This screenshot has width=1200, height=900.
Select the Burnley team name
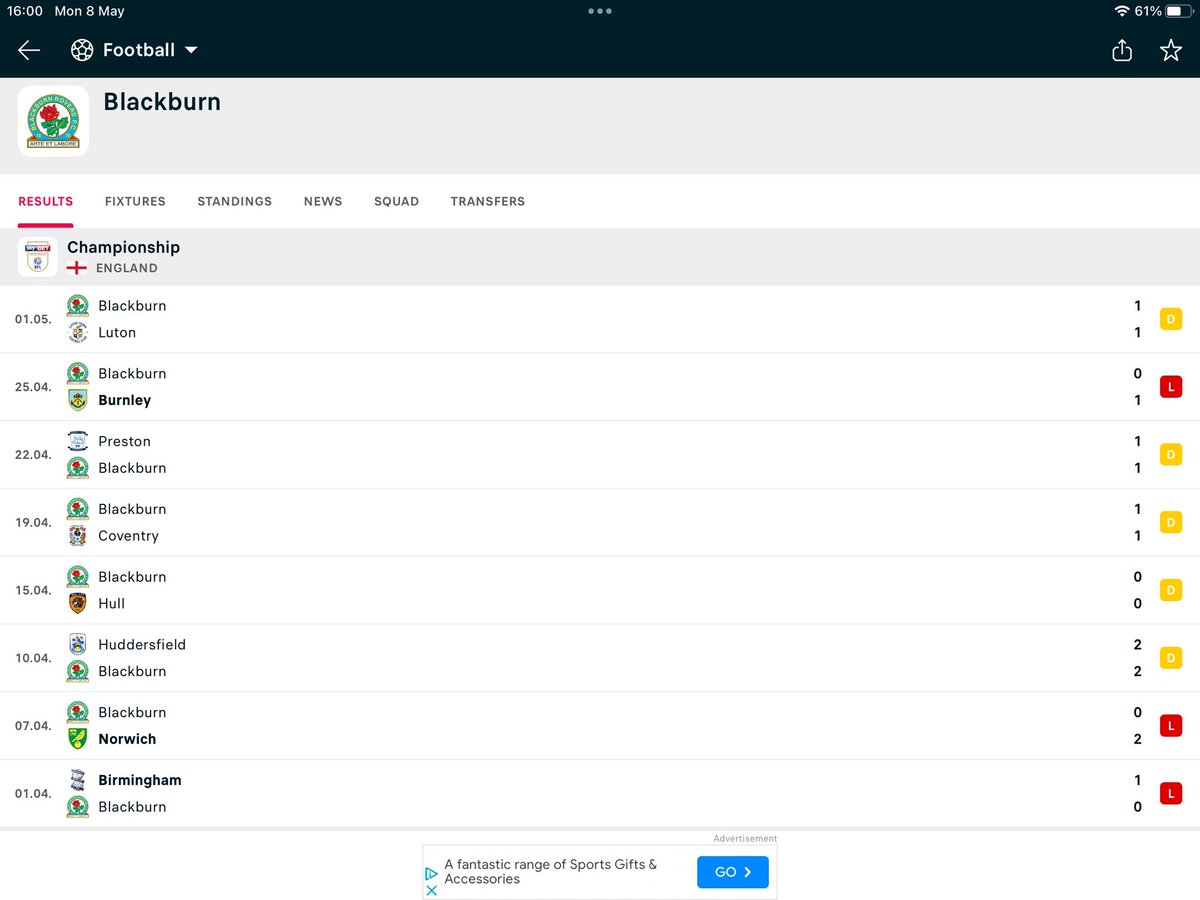click(x=125, y=400)
